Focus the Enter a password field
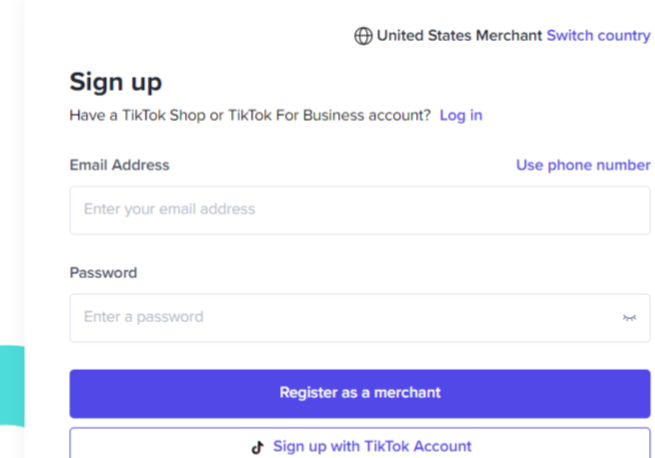The width and height of the screenshot is (655, 458). coord(360,318)
